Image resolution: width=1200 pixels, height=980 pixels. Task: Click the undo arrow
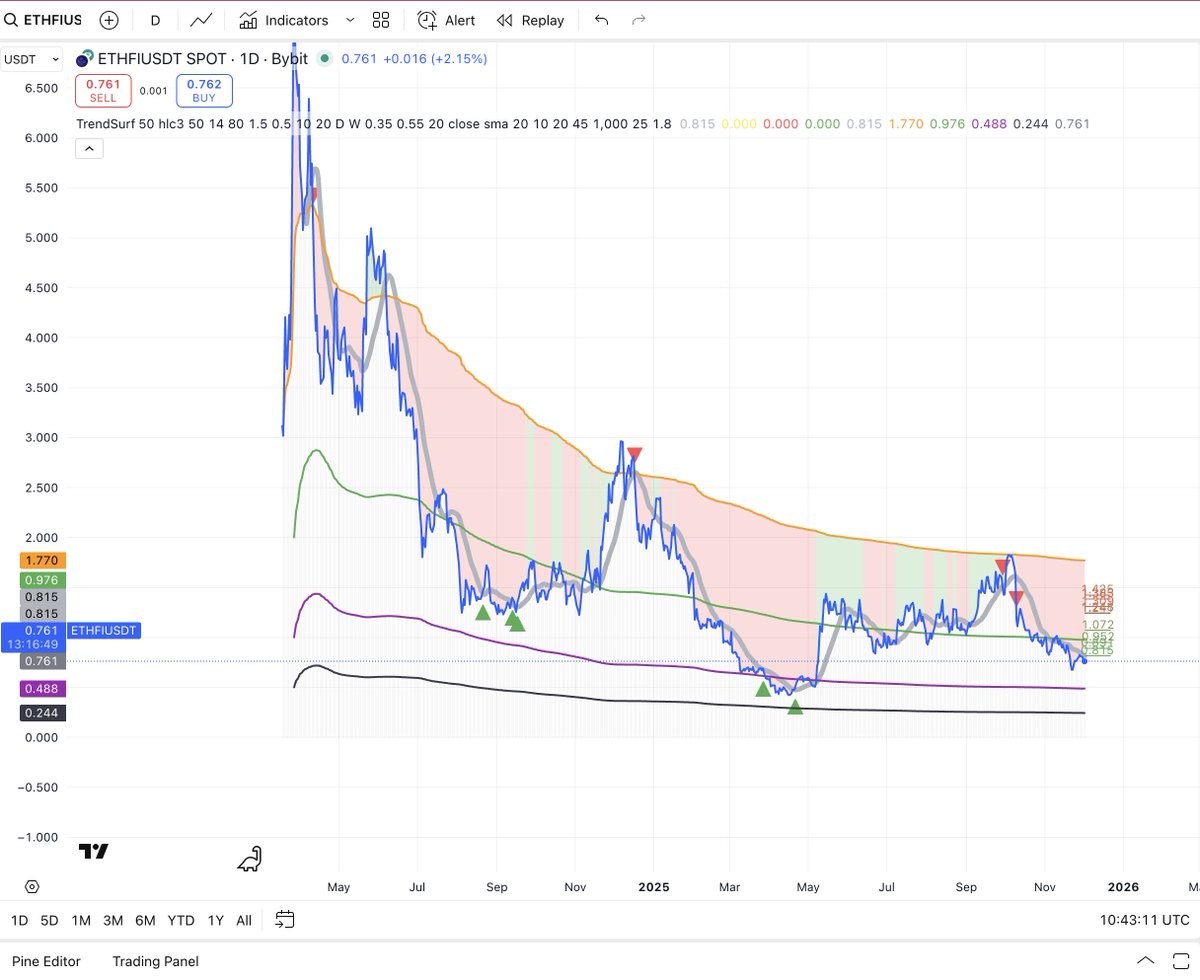[x=601, y=19]
